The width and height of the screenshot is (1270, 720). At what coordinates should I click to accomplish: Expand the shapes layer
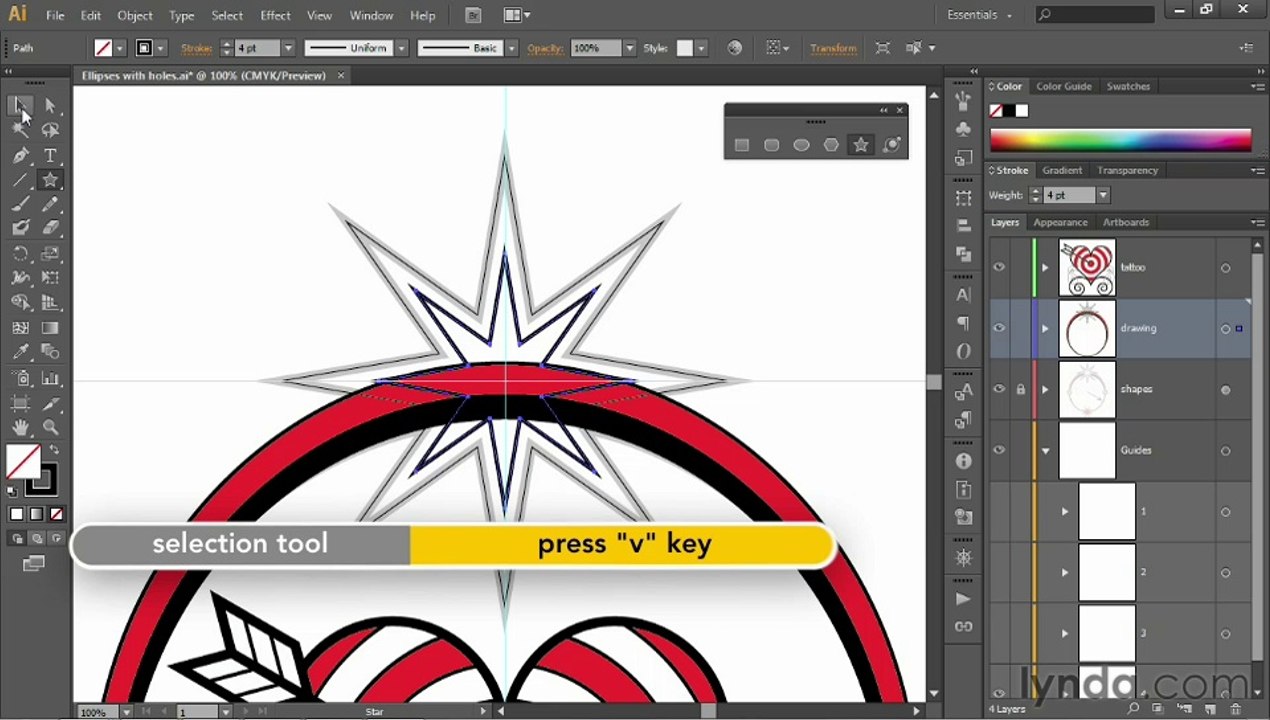(1045, 389)
